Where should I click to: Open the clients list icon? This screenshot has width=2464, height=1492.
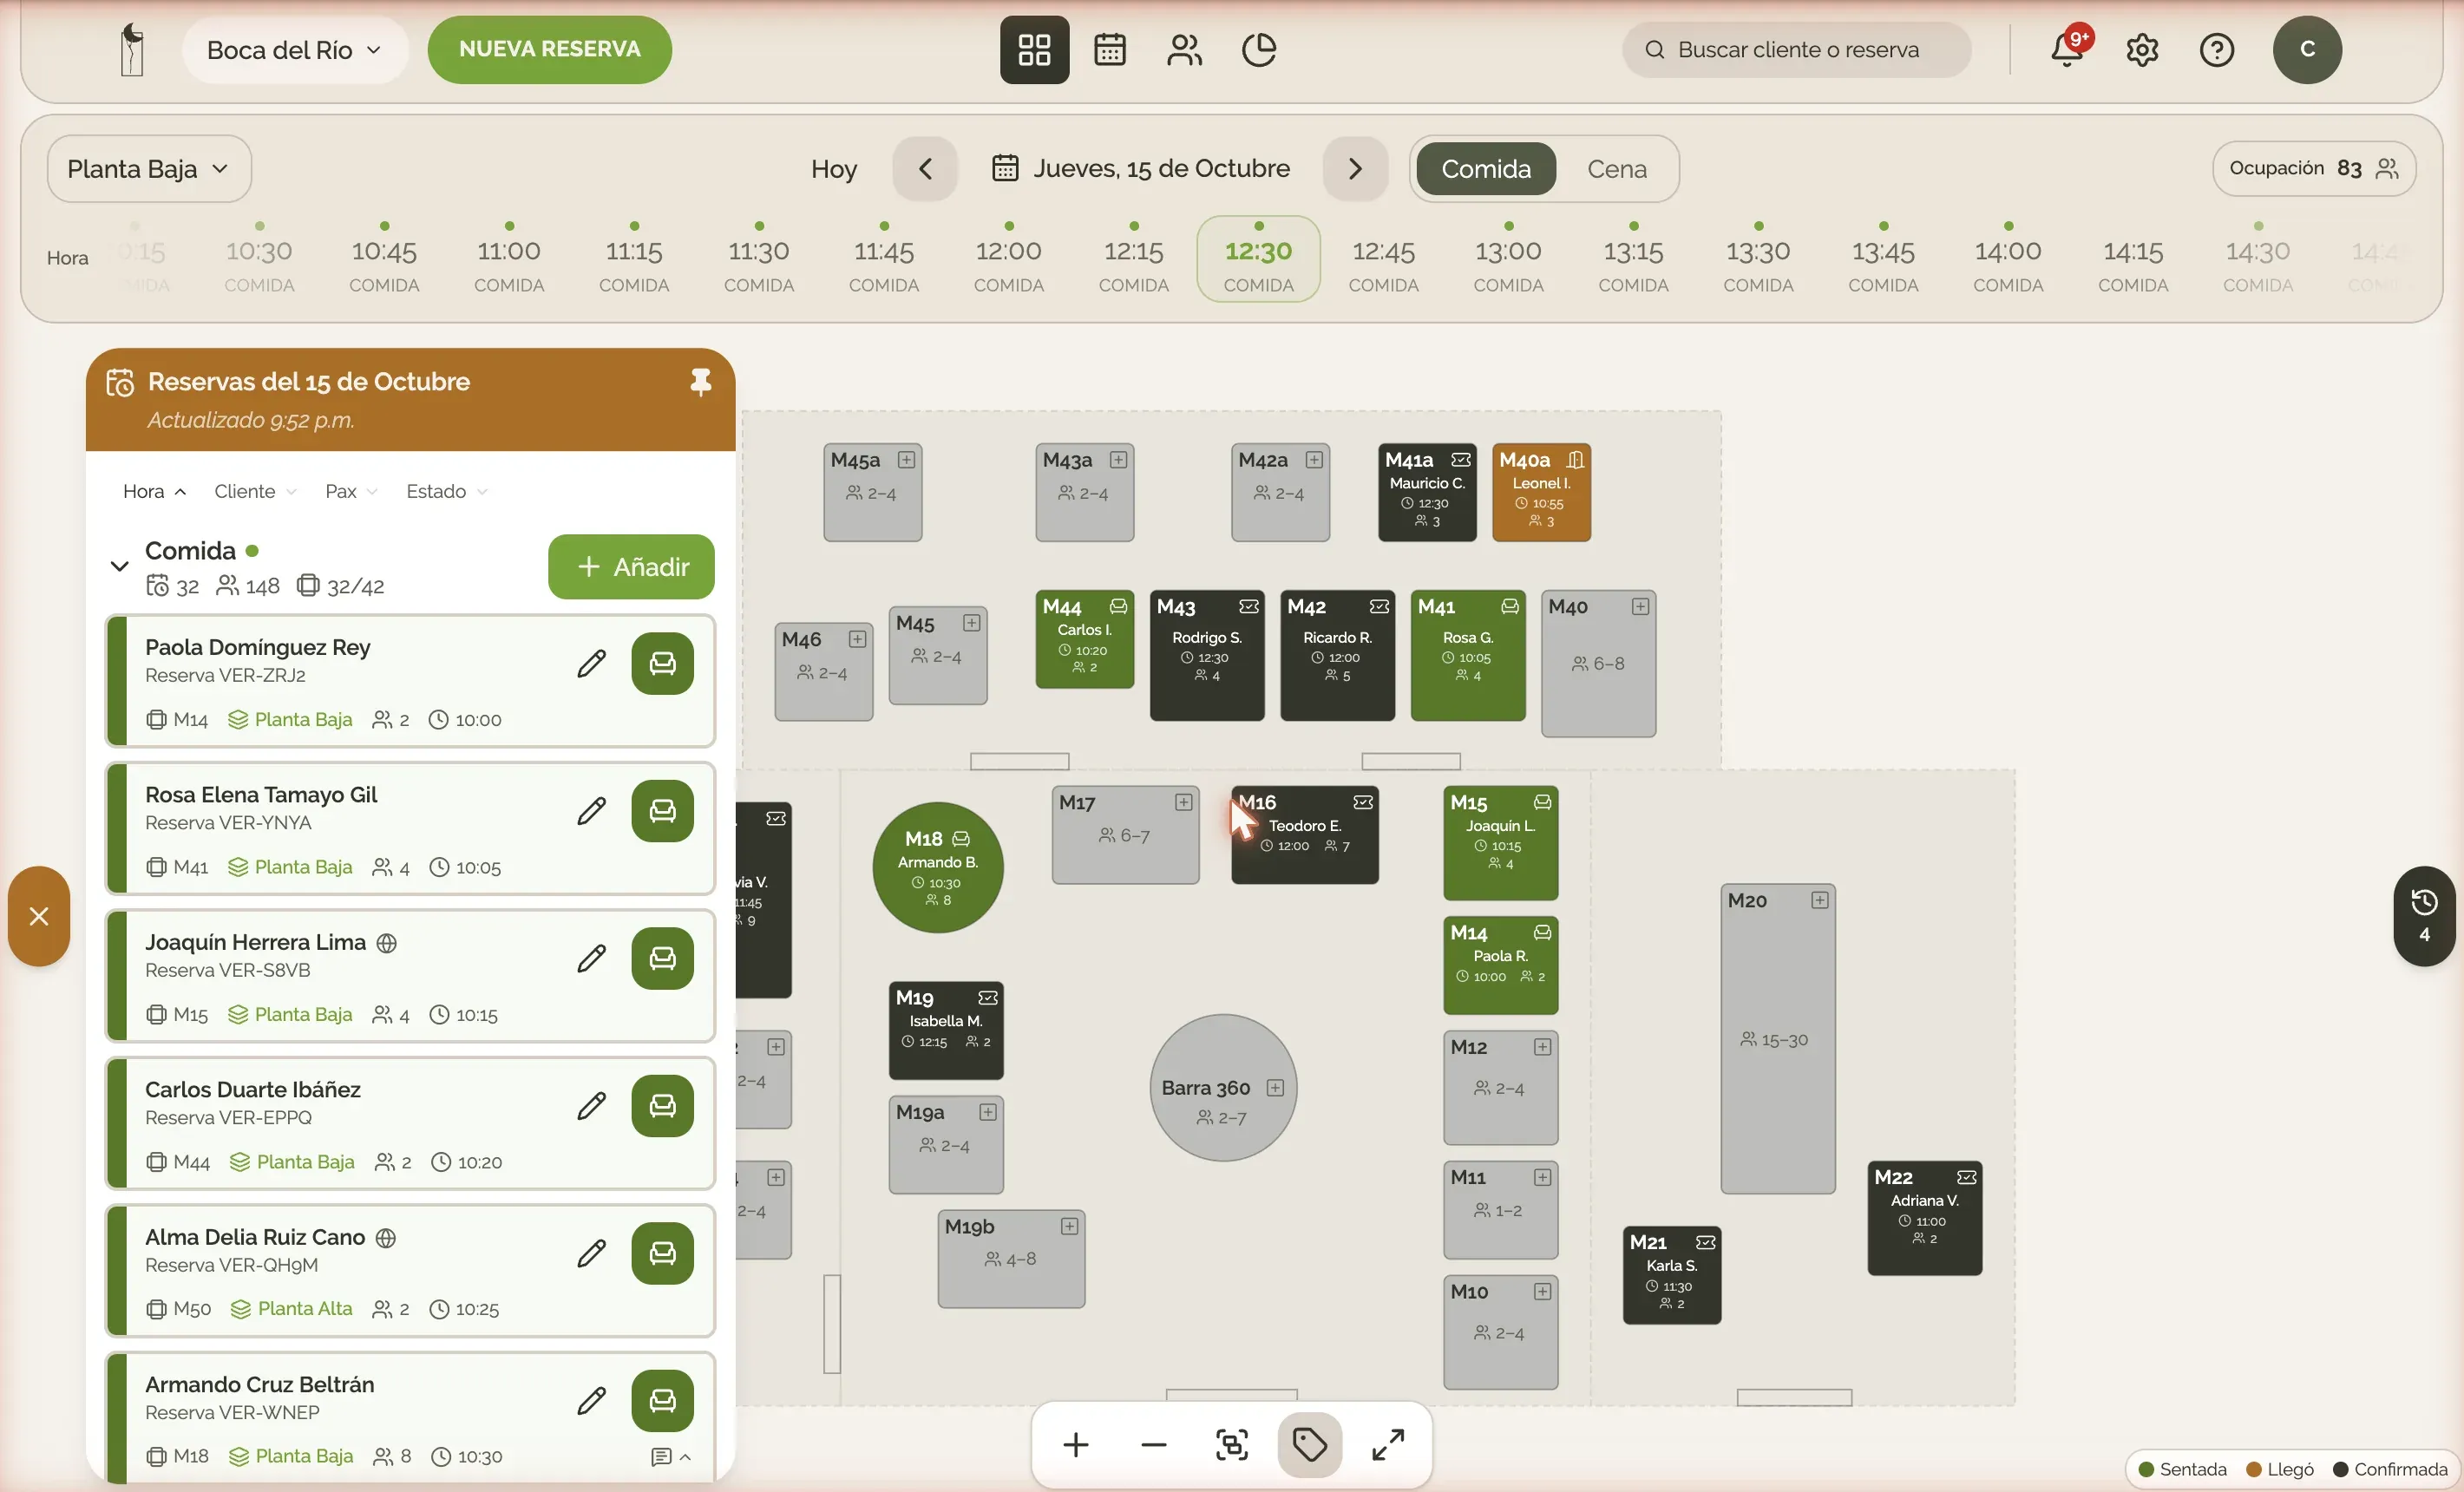[x=1184, y=50]
